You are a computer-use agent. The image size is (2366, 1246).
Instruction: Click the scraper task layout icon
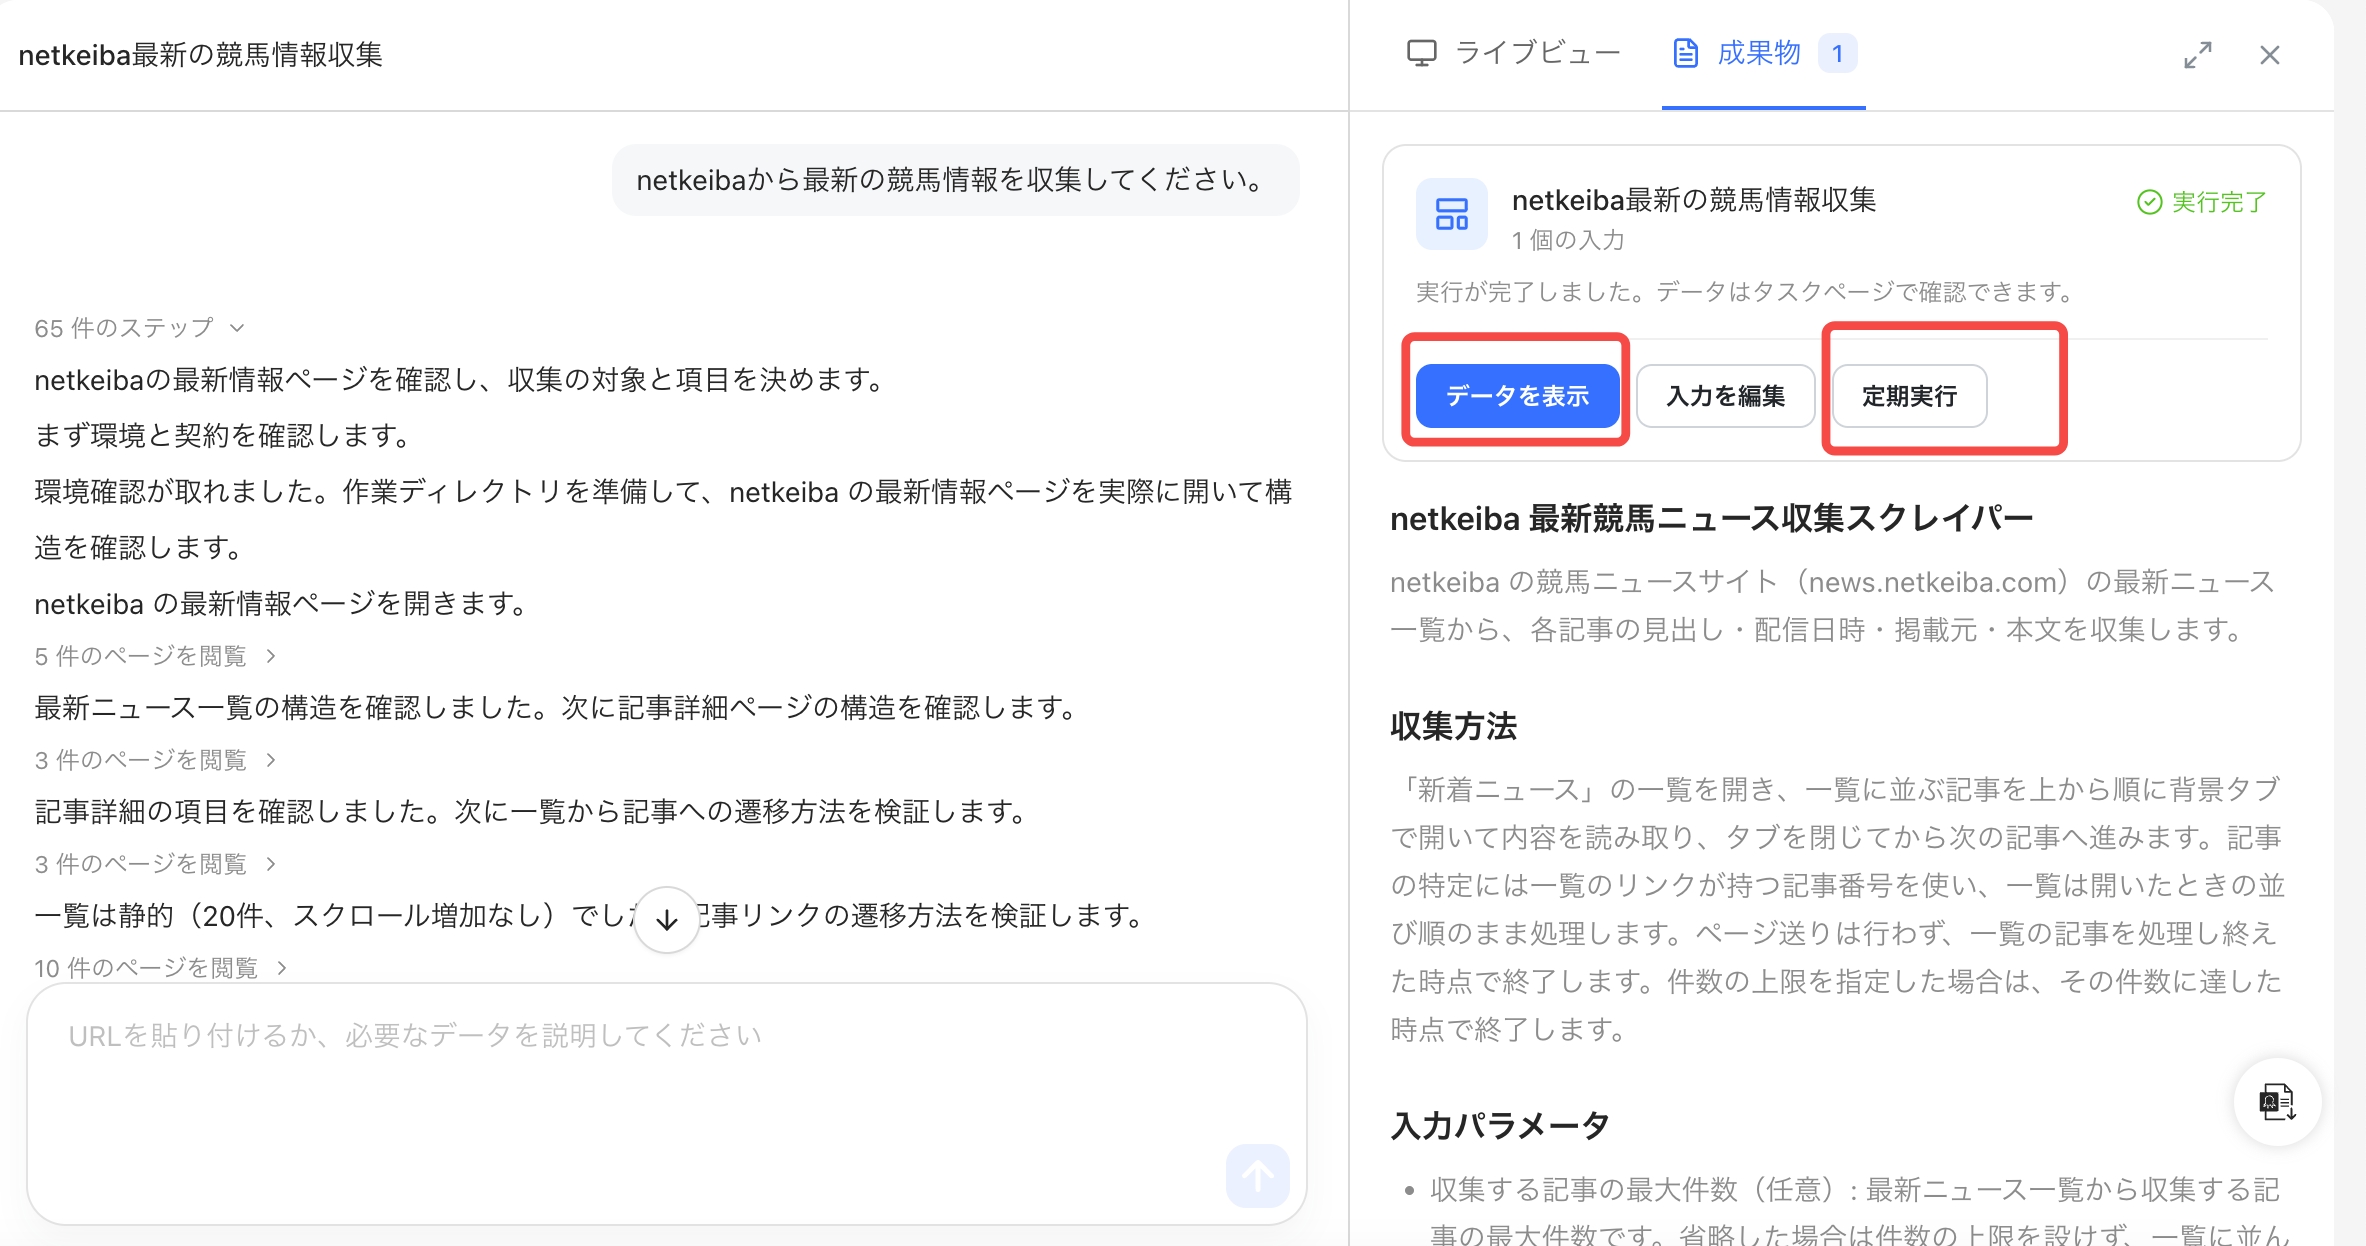[x=1452, y=214]
